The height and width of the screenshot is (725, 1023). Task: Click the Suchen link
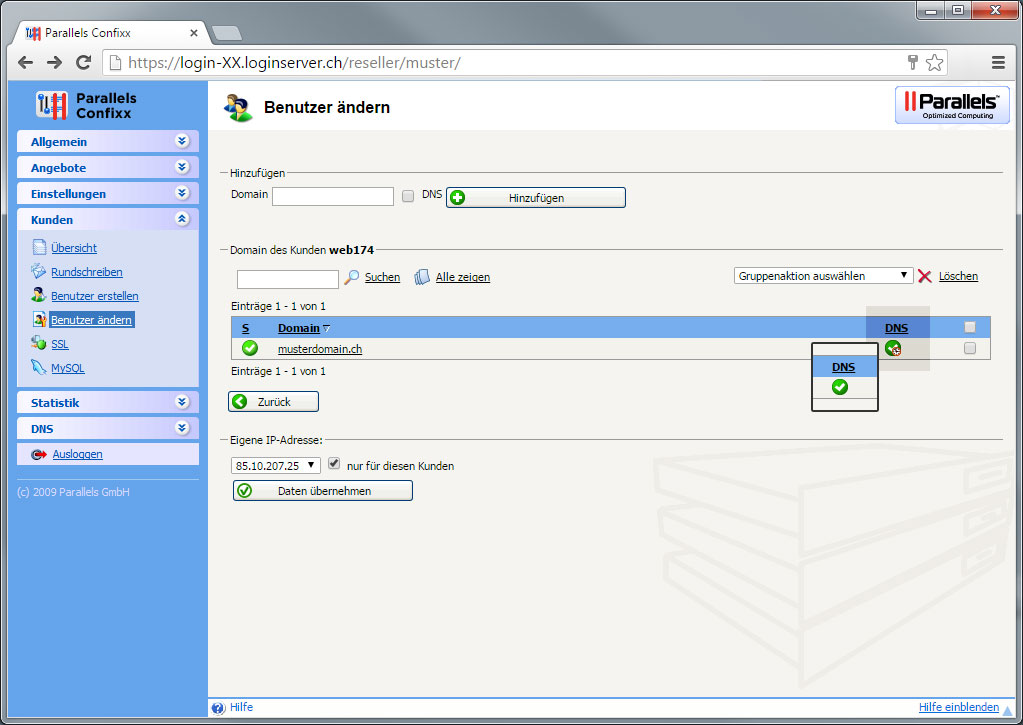[382, 277]
